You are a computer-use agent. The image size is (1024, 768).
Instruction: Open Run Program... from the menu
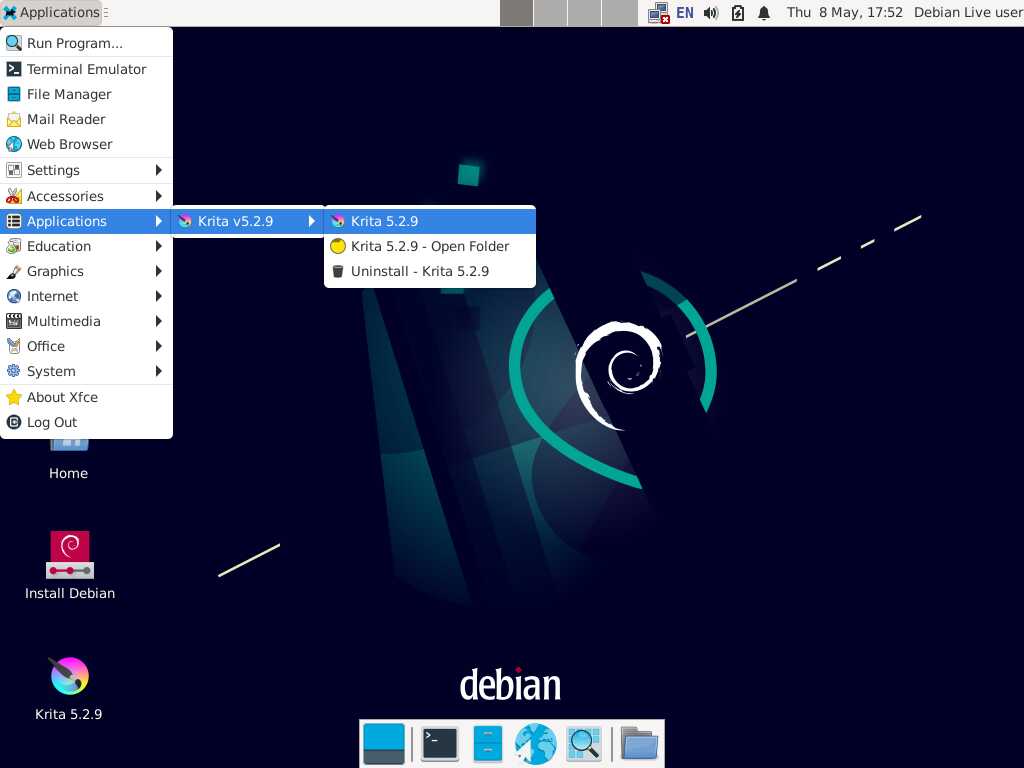[86, 43]
